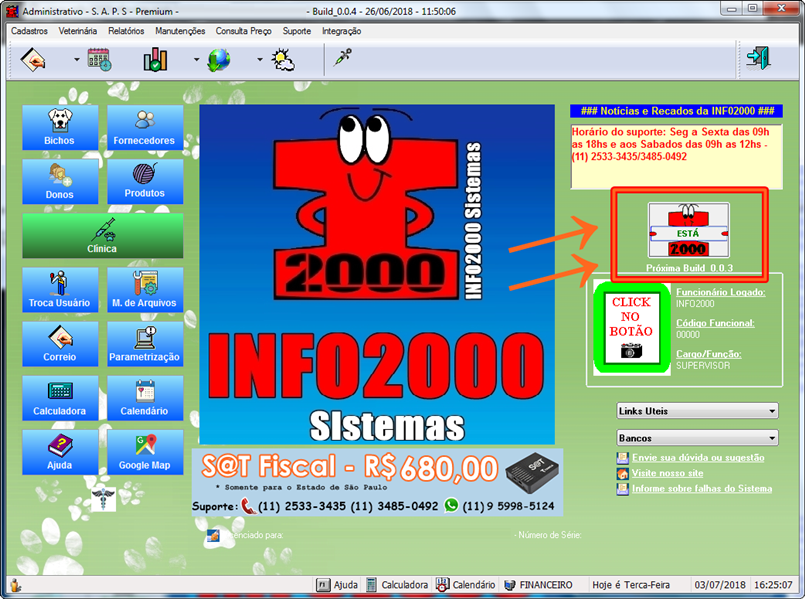Open the Integração menu
This screenshot has width=805, height=599.
click(x=341, y=31)
